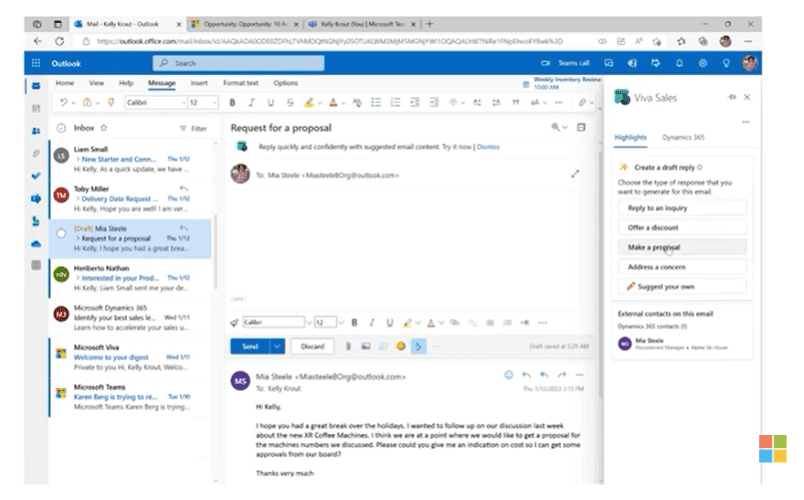
Task: Click the undo arrow in ribbon
Action: point(63,103)
